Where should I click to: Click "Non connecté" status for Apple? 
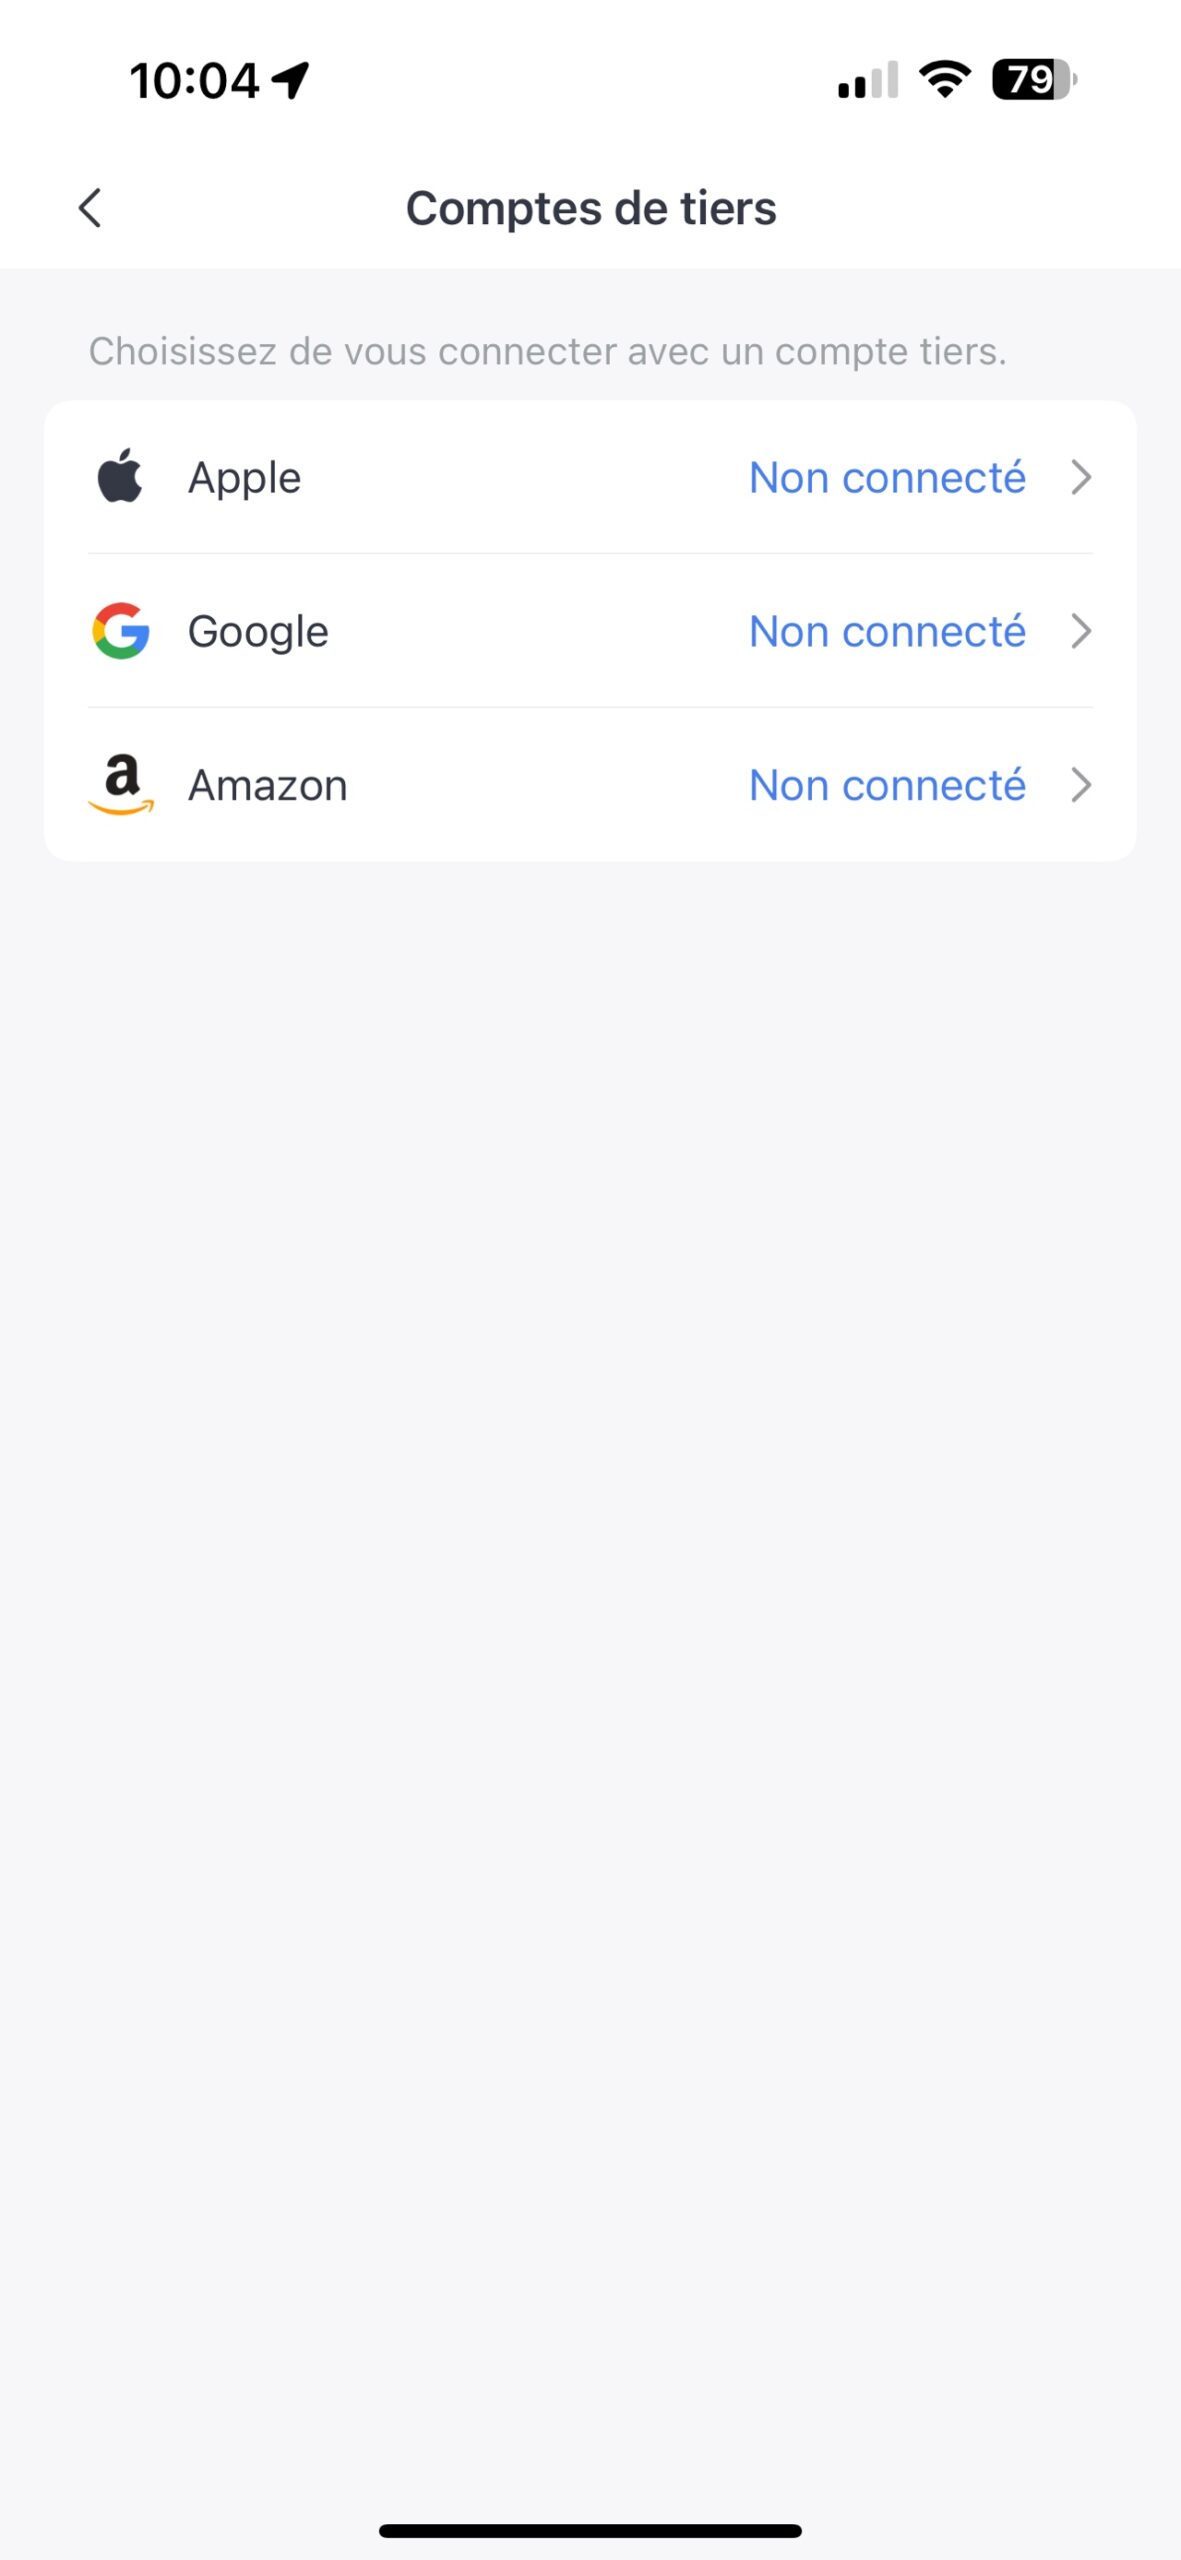[887, 478]
